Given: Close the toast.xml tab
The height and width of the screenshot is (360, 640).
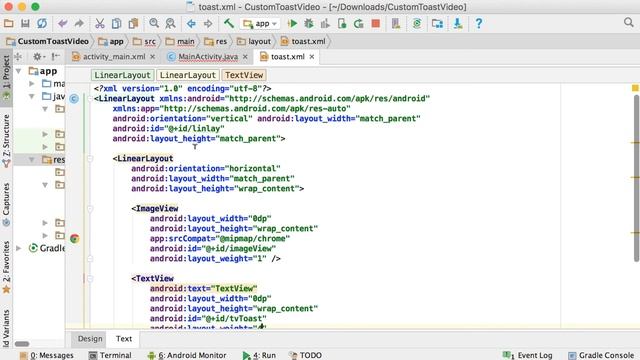Looking at the screenshot, I should click(312, 57).
